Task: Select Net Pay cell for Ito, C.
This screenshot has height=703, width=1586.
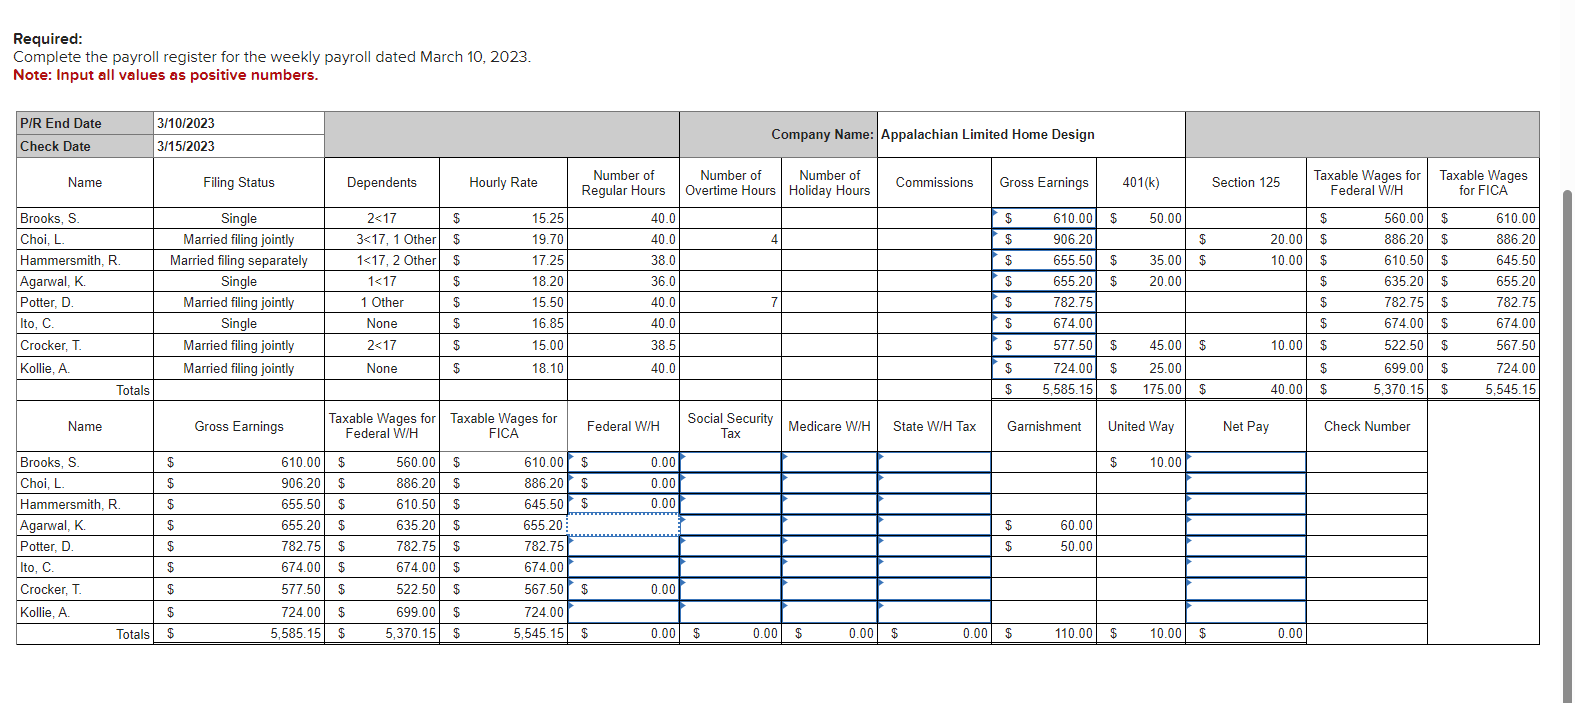Action: pos(1245,567)
